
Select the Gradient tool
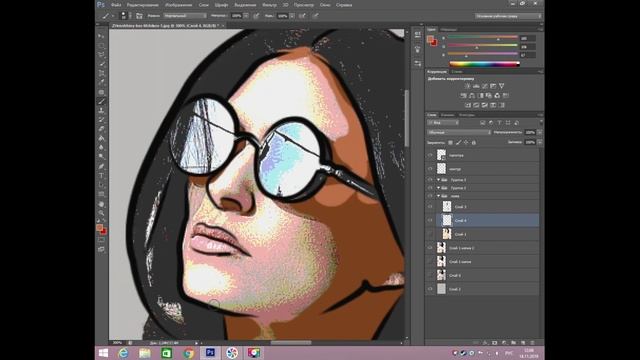[101, 138]
